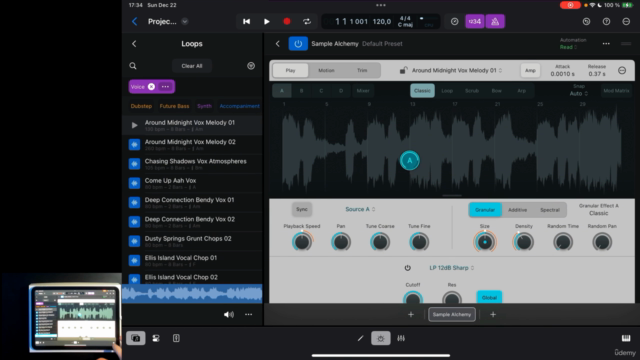Open the Mod Matrix

(x=616, y=91)
